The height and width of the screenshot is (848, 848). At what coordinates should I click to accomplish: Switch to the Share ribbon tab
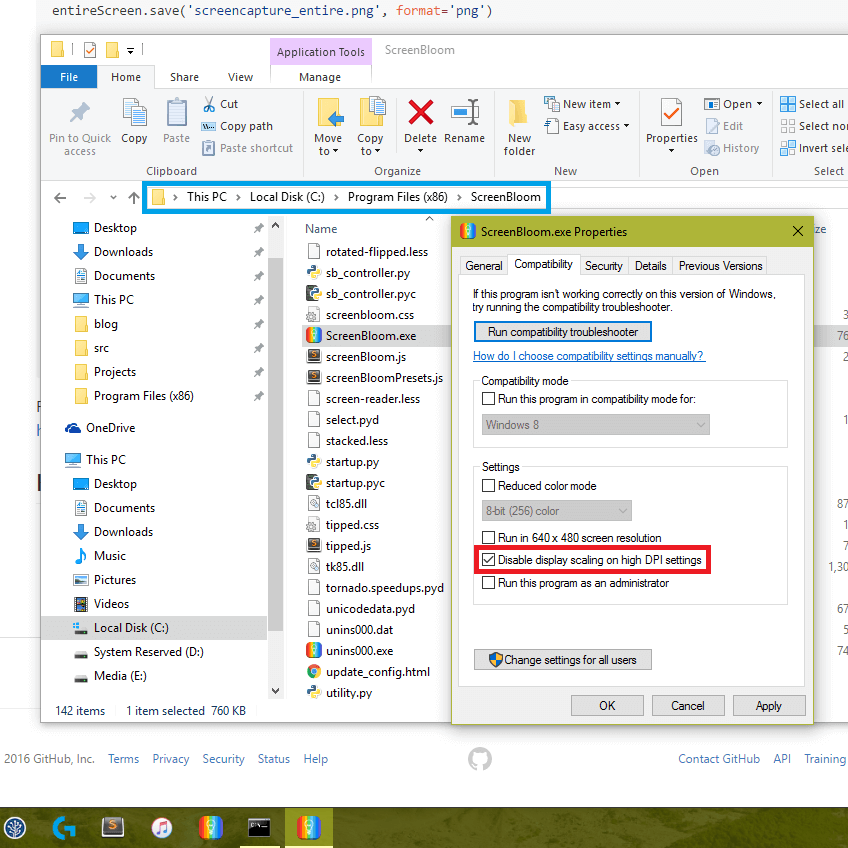coord(184,77)
